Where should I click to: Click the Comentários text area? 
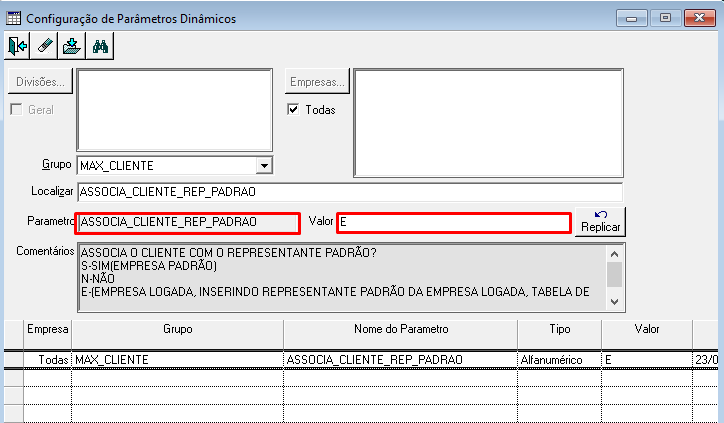pyautogui.click(x=343, y=278)
